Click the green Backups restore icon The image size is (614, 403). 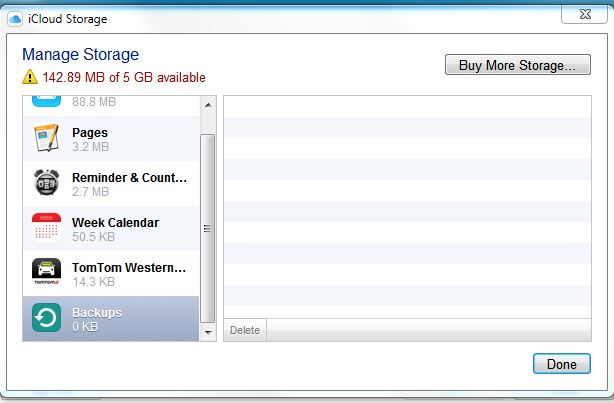pyautogui.click(x=46, y=317)
